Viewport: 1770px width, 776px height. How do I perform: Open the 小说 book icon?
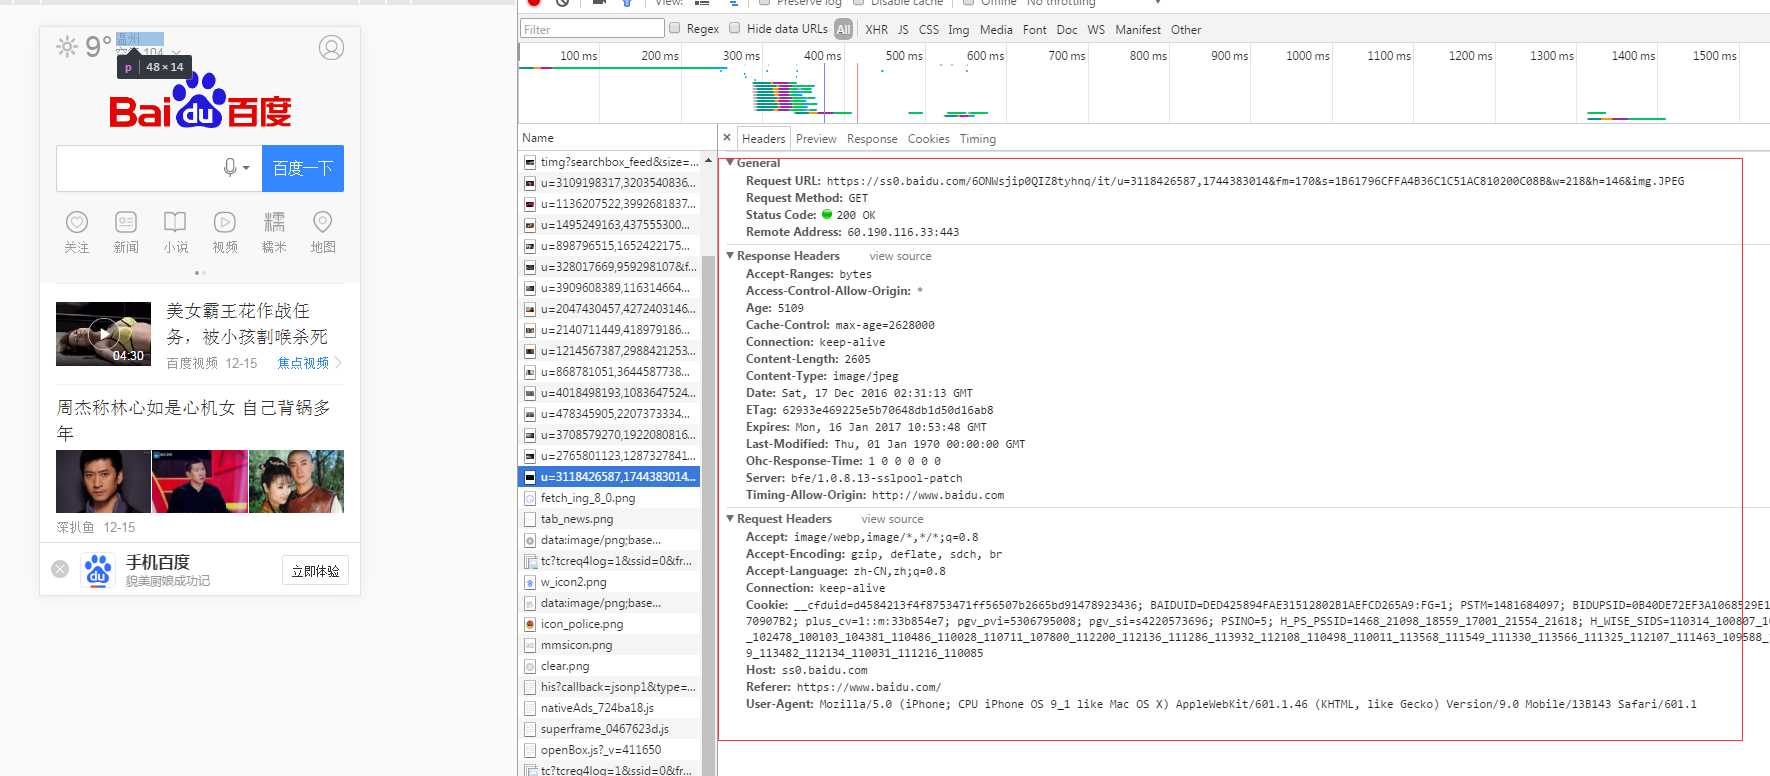coord(175,222)
